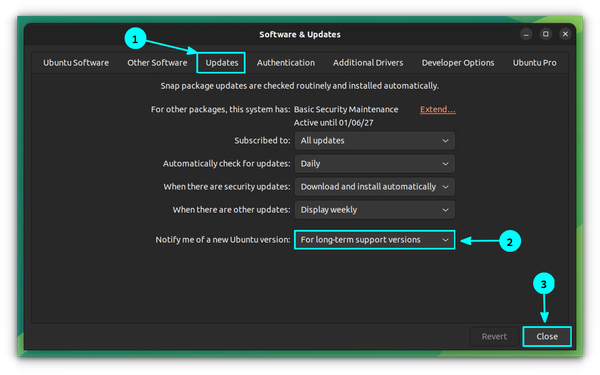Viewport: 600px width, 375px height.
Task: Click the Close button
Action: 547,336
